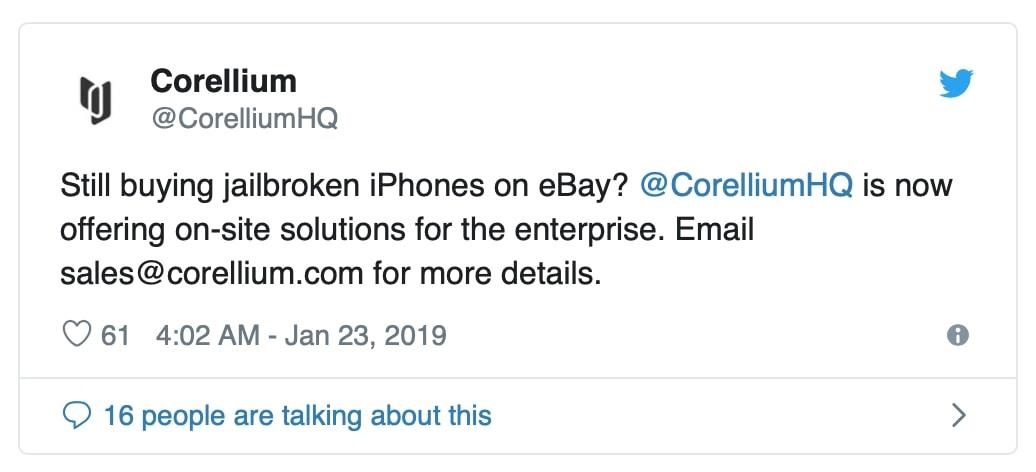Open the blue @CorelliumHQ mention in tweet
The image size is (1036, 472).
coord(745,187)
